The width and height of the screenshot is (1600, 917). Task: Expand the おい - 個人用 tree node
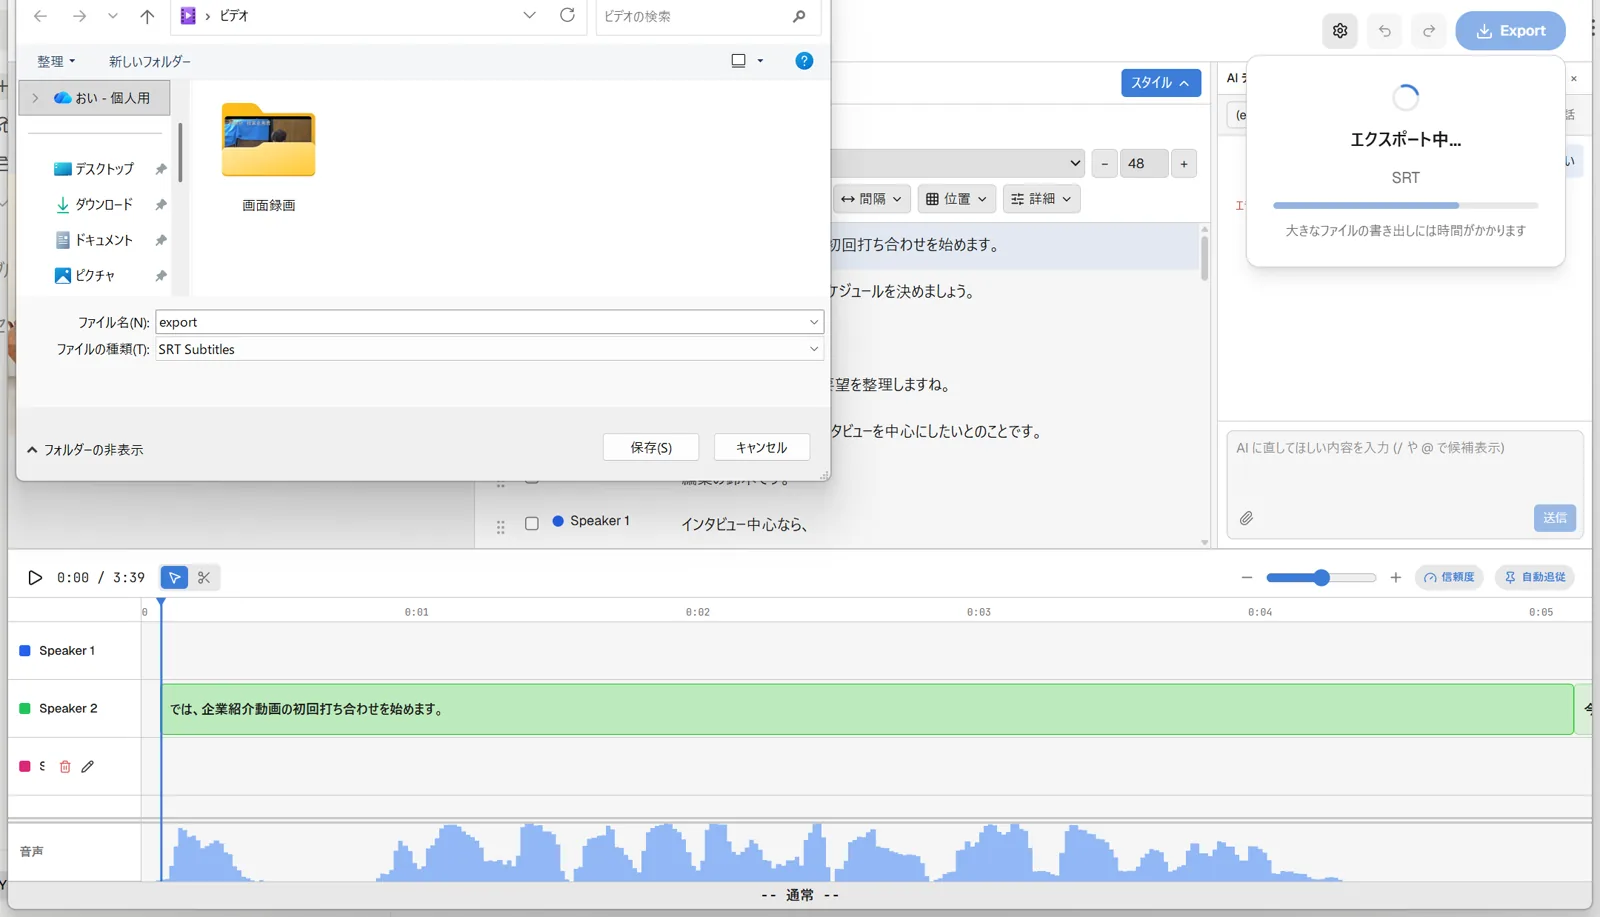coord(35,98)
